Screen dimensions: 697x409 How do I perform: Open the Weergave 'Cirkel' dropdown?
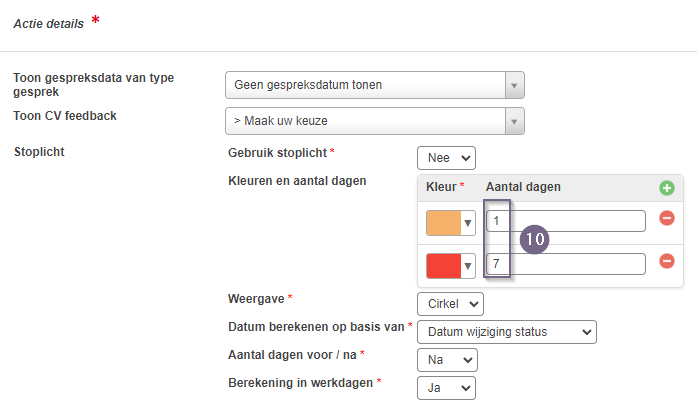tap(450, 304)
